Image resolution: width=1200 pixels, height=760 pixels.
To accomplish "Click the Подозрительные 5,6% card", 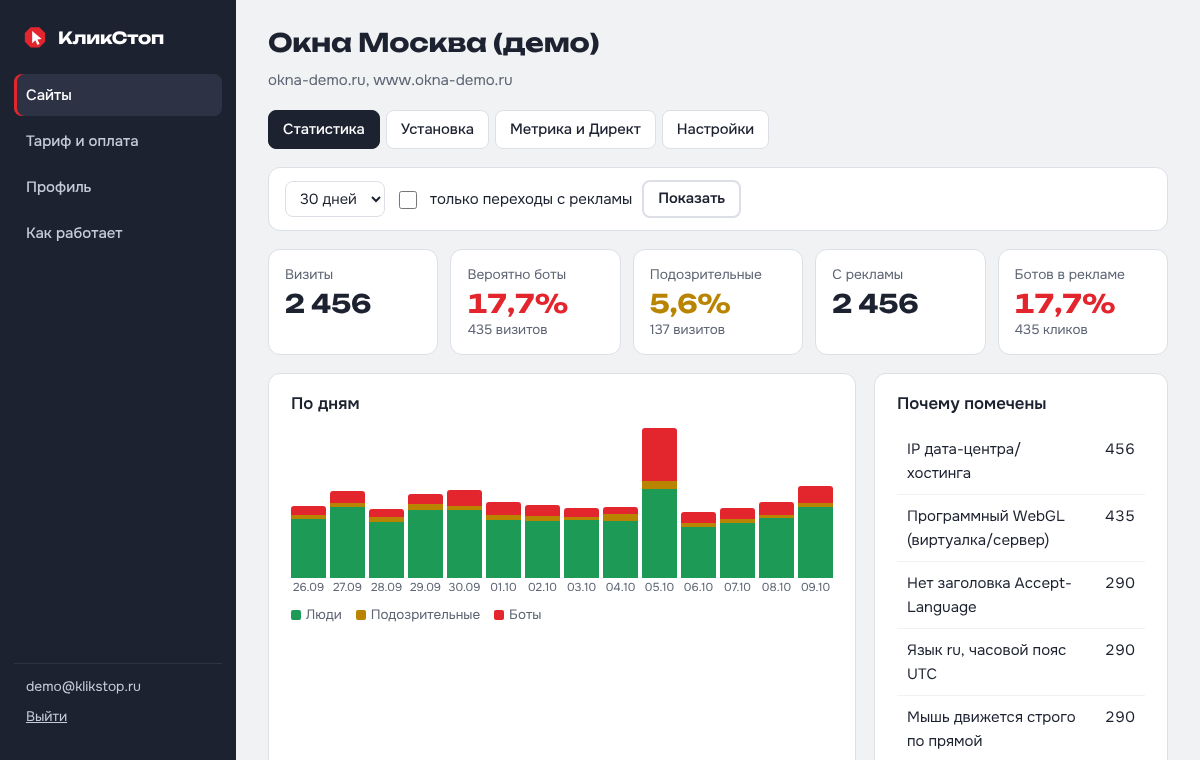I will (x=718, y=302).
